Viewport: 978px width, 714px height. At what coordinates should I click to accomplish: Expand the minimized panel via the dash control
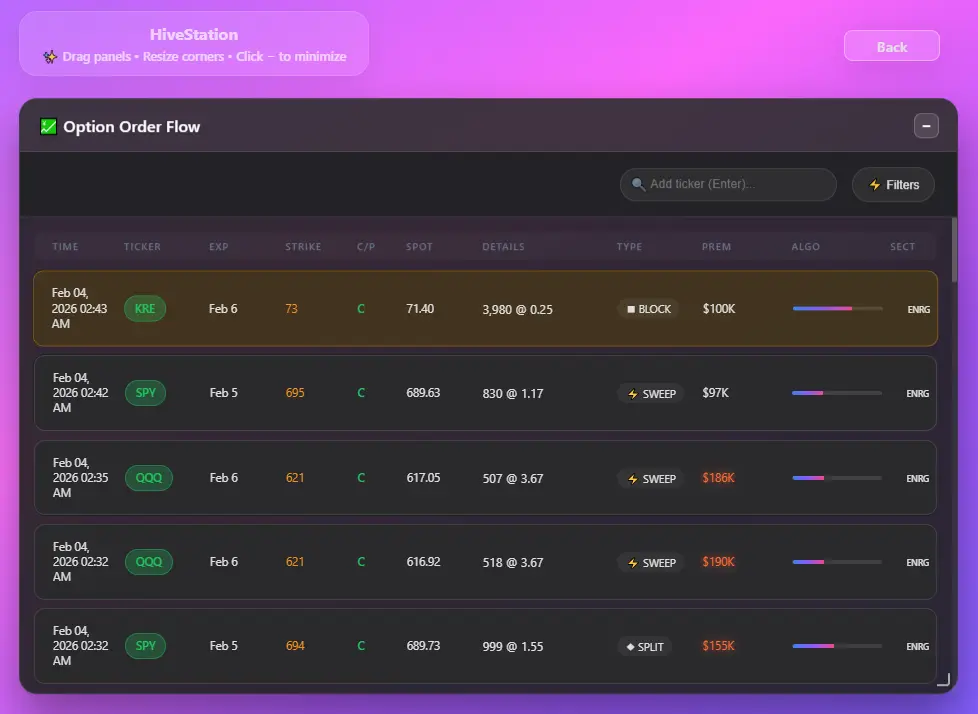coord(926,125)
